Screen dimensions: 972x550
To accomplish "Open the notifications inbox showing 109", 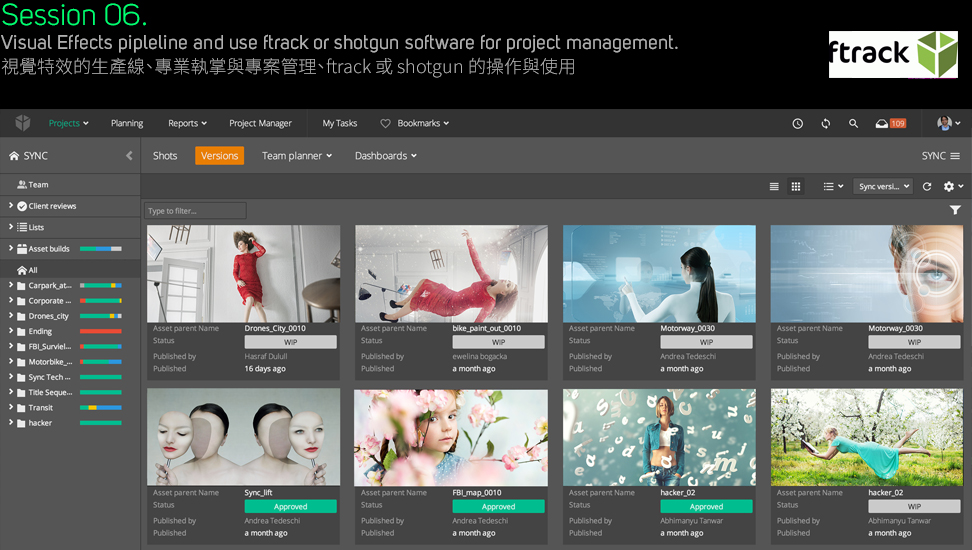I will click(x=889, y=124).
